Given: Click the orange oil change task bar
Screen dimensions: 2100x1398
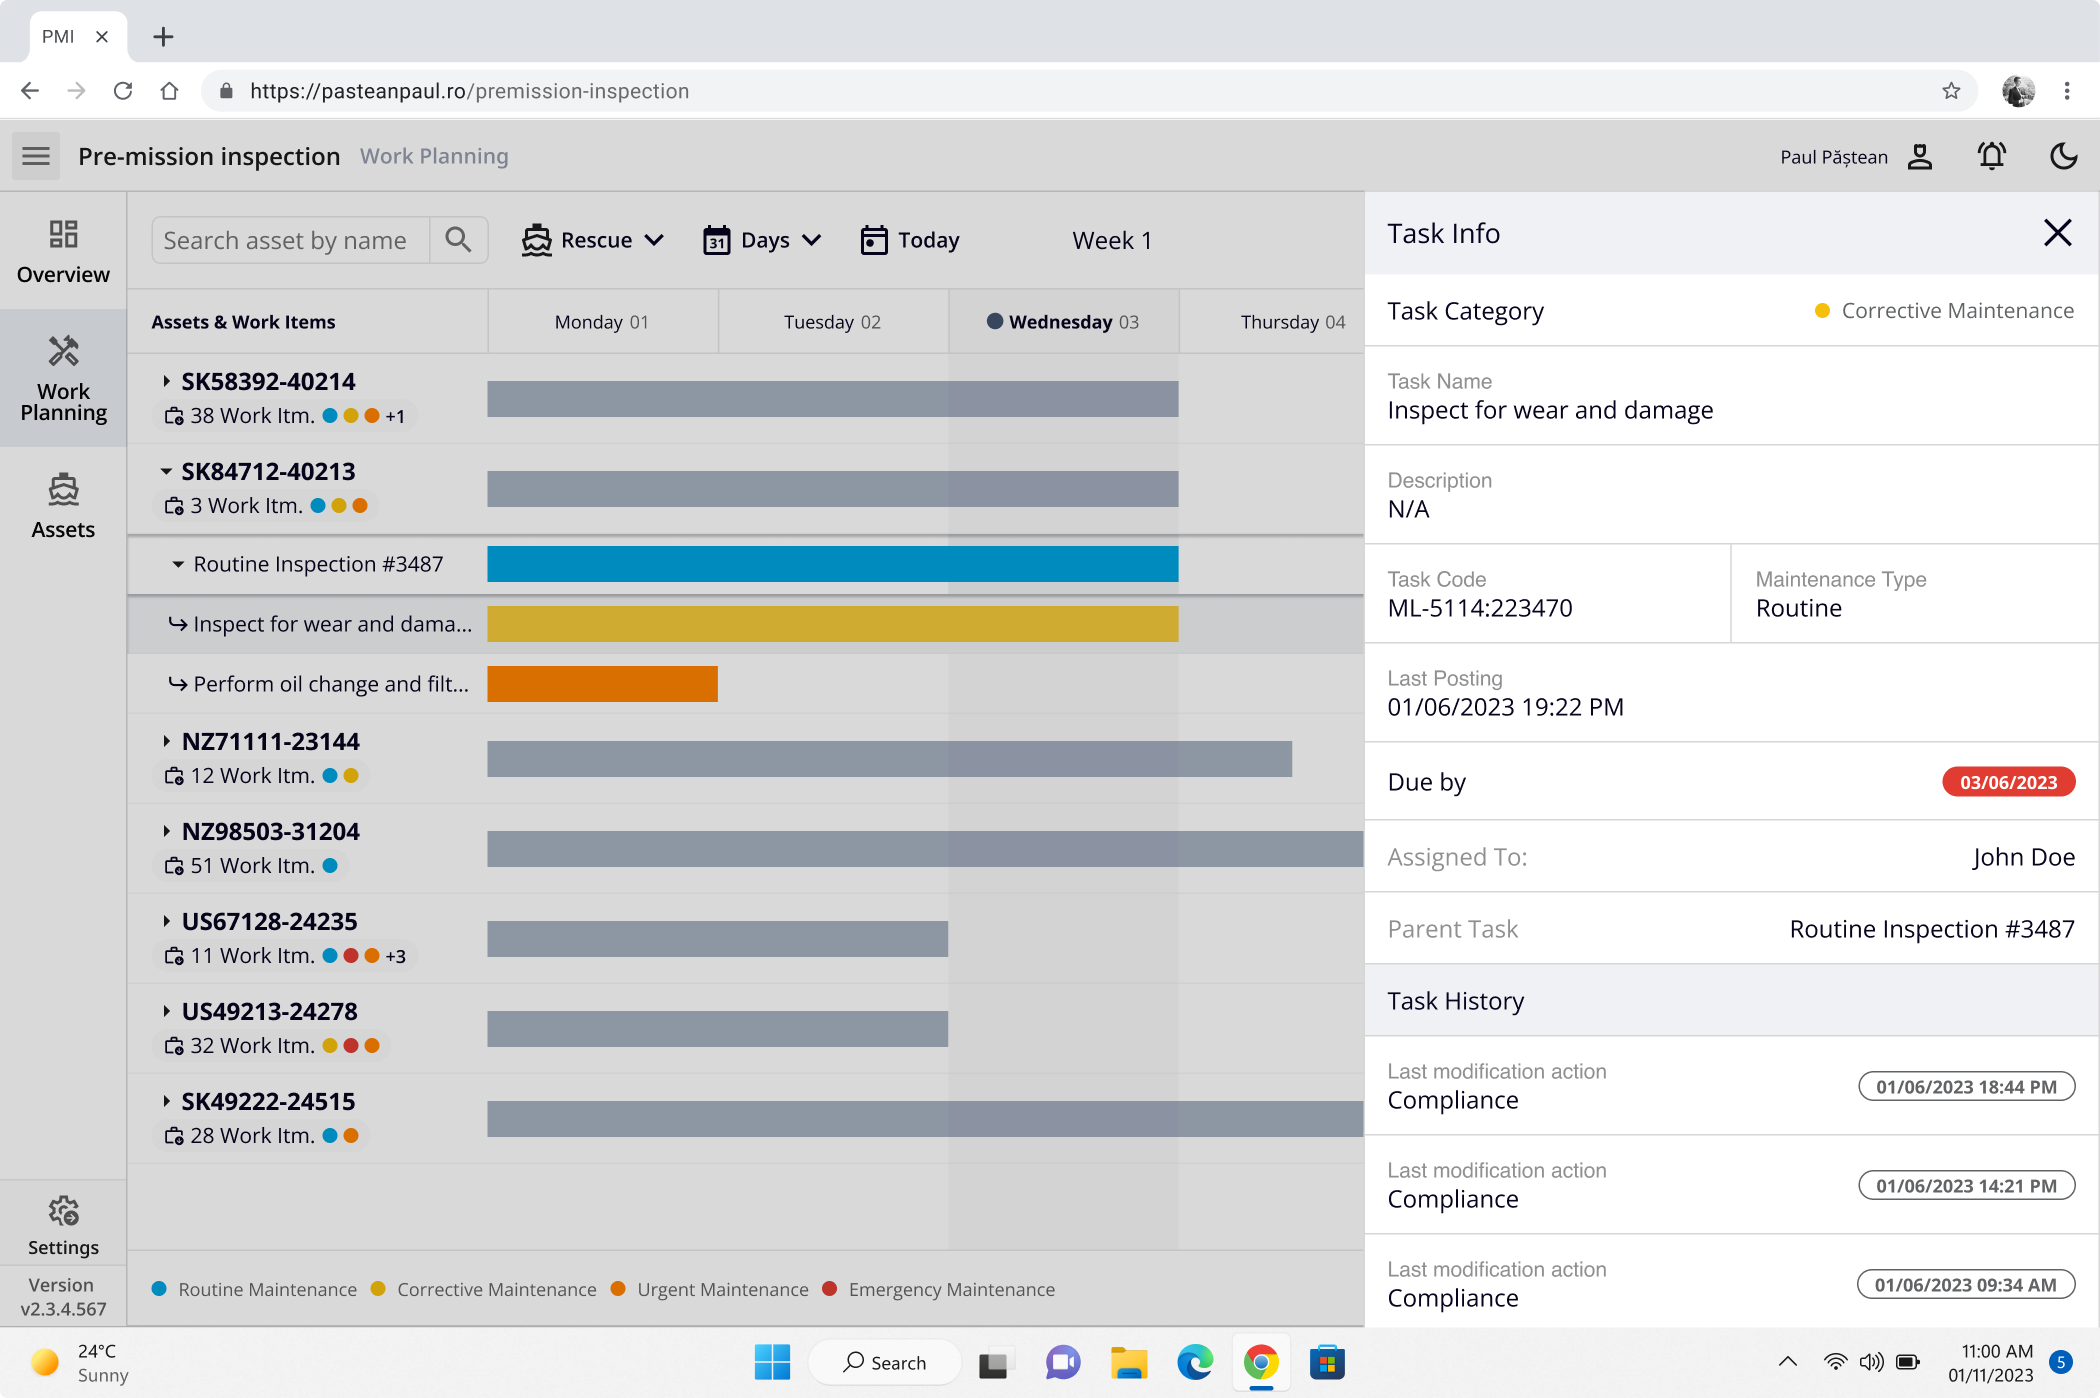Looking at the screenshot, I should click(602, 684).
